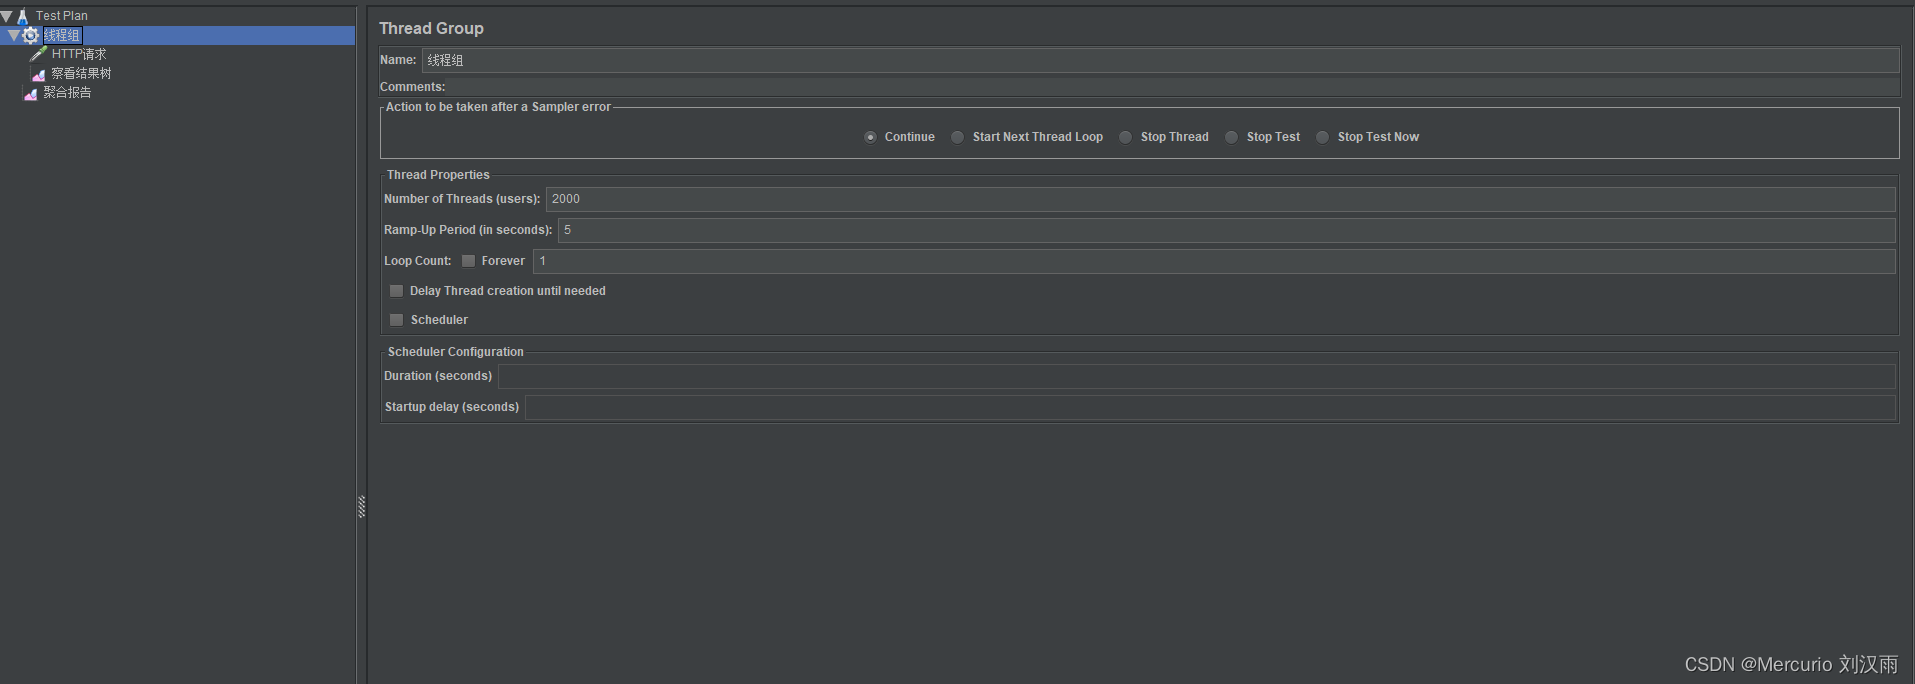1915x684 pixels.
Task: Open 察看结果树 listener
Action: pyautogui.click(x=81, y=73)
